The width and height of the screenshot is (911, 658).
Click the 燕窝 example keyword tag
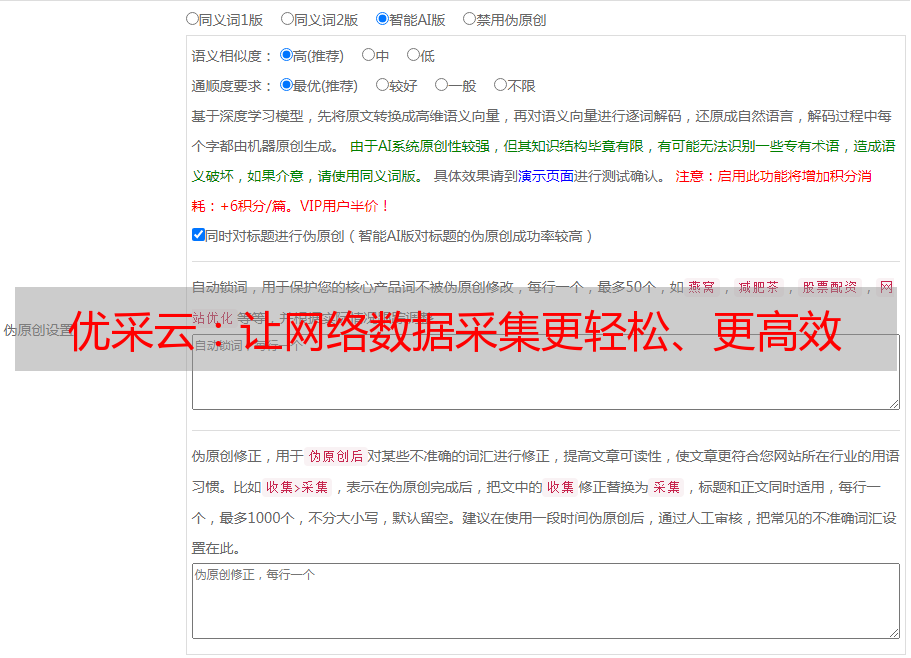[x=701, y=287]
